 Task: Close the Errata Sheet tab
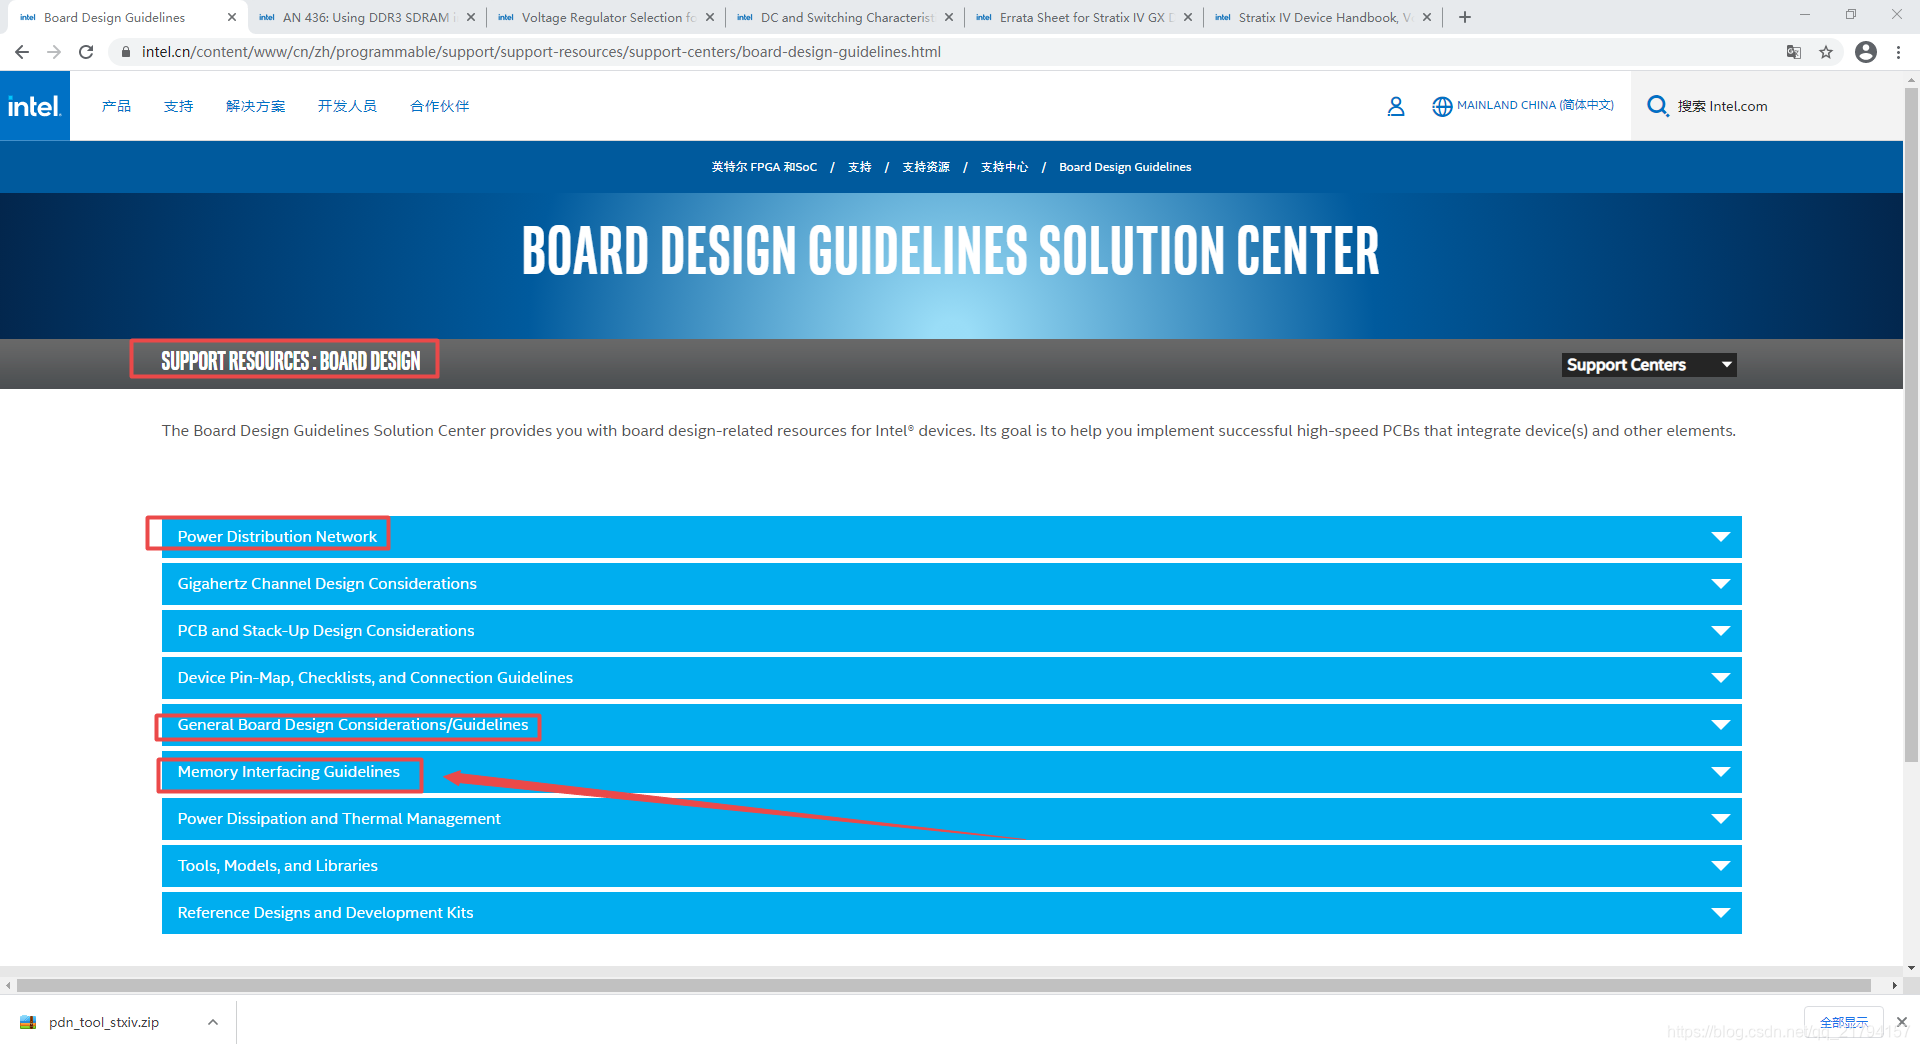coord(1188,17)
